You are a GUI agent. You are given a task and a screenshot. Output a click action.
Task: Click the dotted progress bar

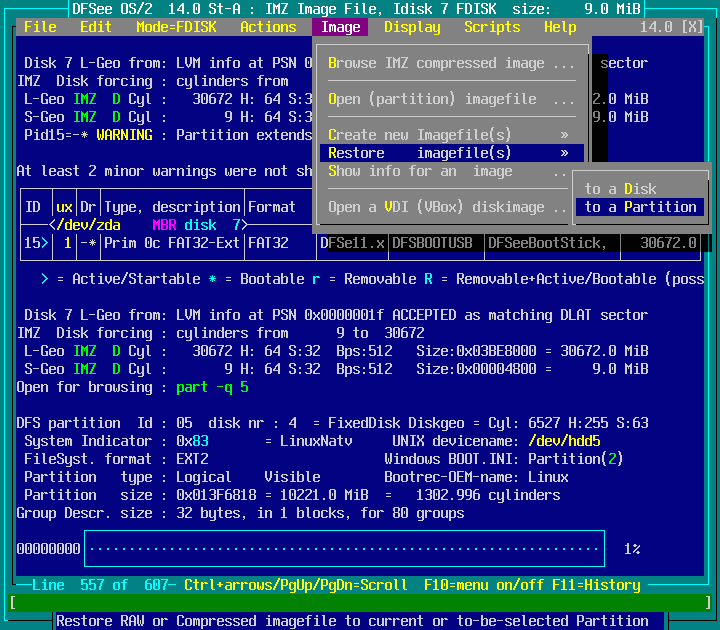tap(344, 549)
